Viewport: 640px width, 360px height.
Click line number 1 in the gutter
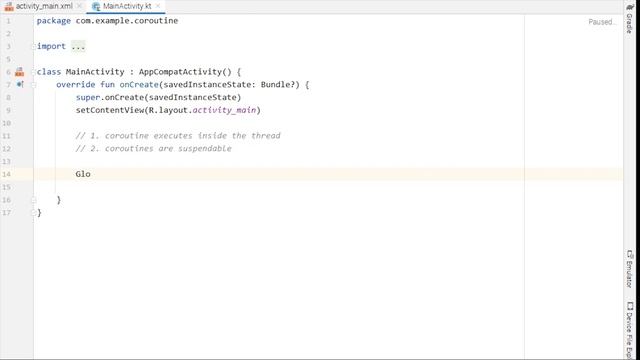pyautogui.click(x=8, y=21)
